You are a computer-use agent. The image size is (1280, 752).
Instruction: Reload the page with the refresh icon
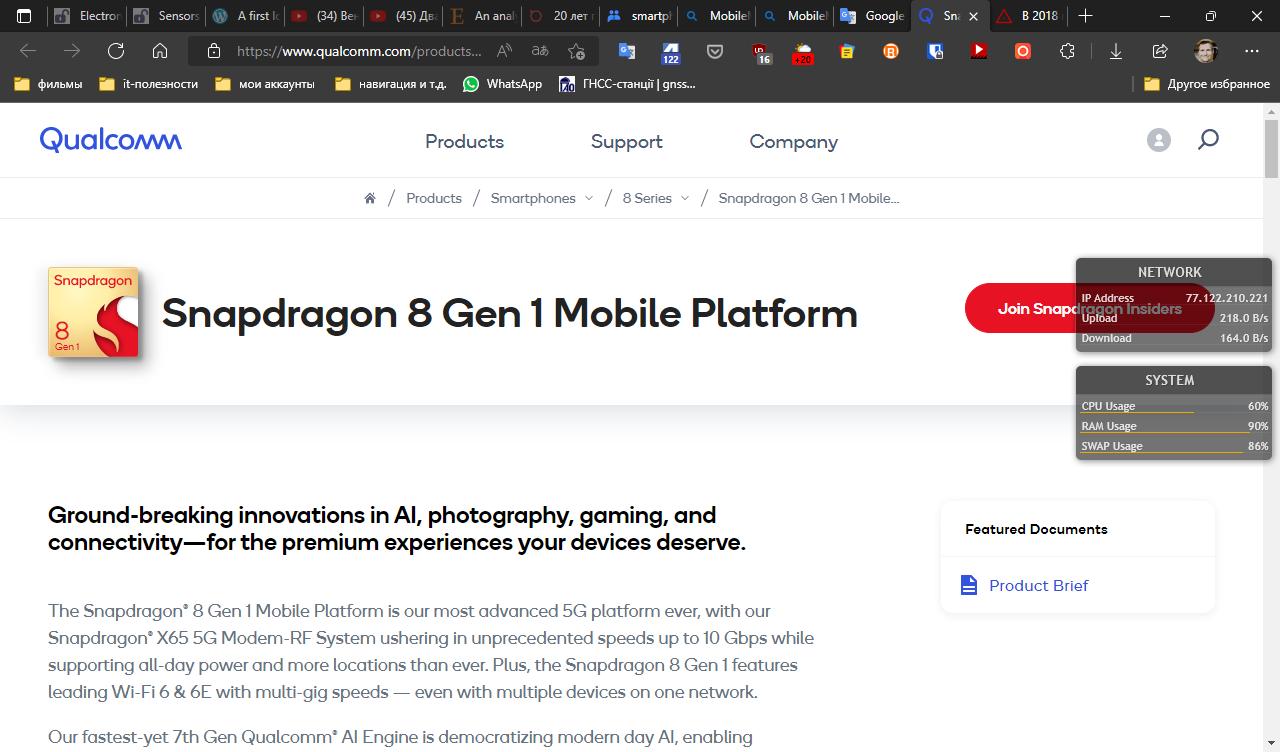coord(115,51)
